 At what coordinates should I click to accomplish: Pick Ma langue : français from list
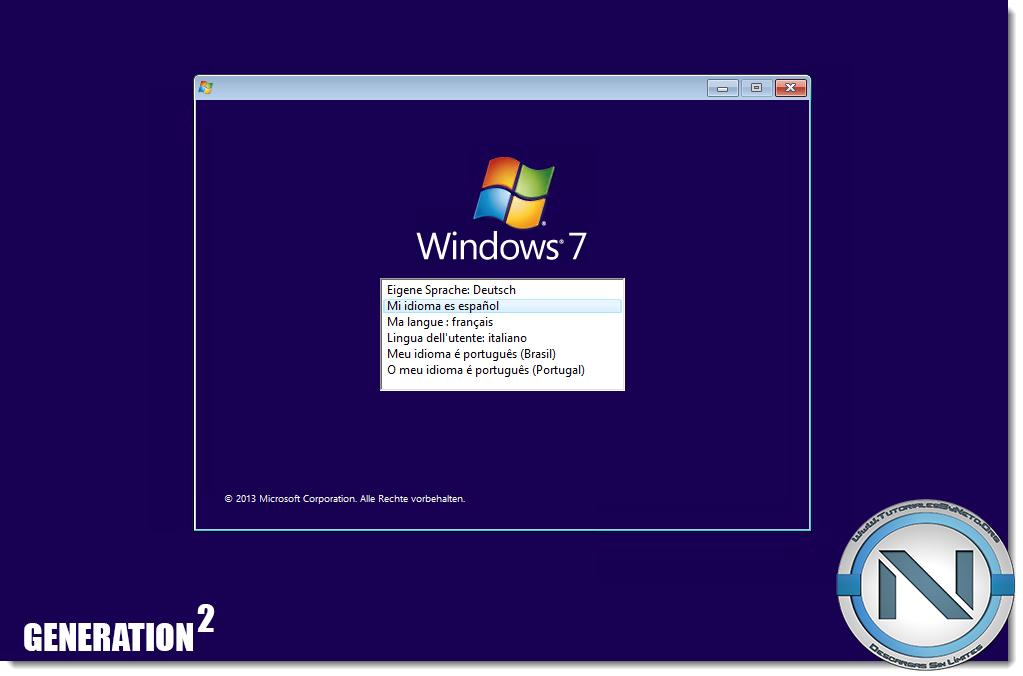pyautogui.click(x=502, y=322)
